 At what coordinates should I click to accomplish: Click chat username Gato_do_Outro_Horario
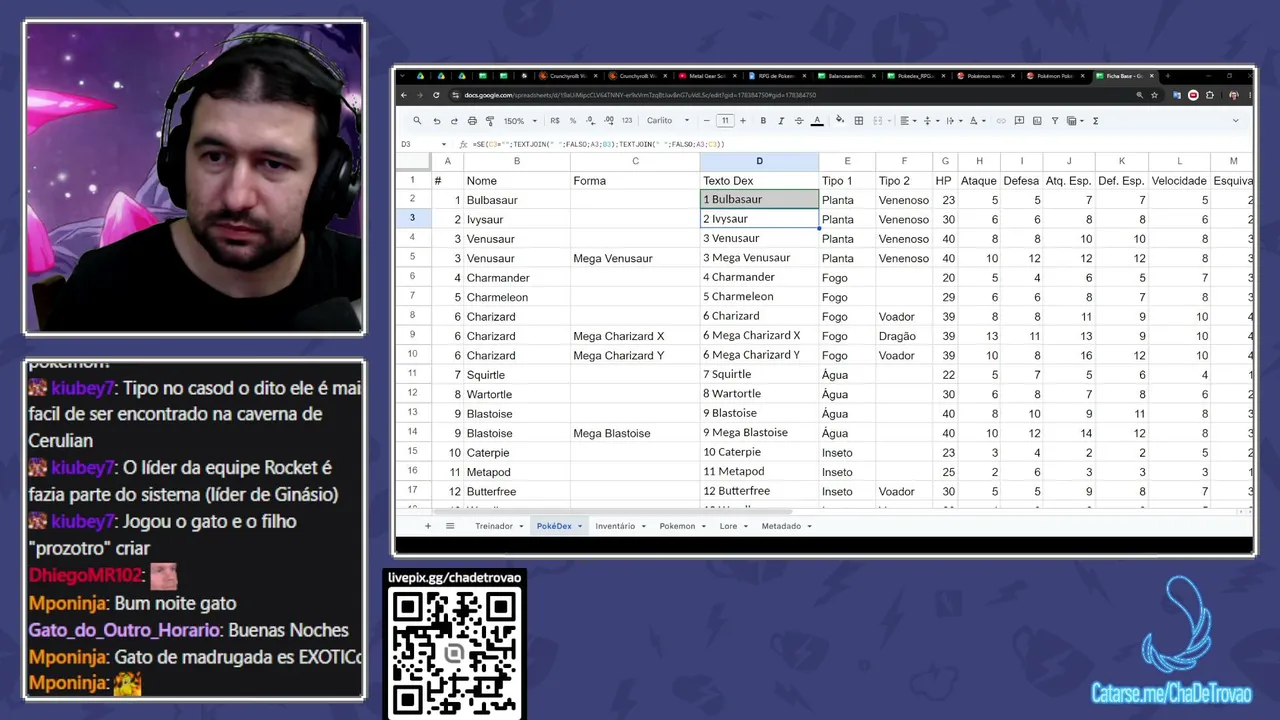coord(124,630)
